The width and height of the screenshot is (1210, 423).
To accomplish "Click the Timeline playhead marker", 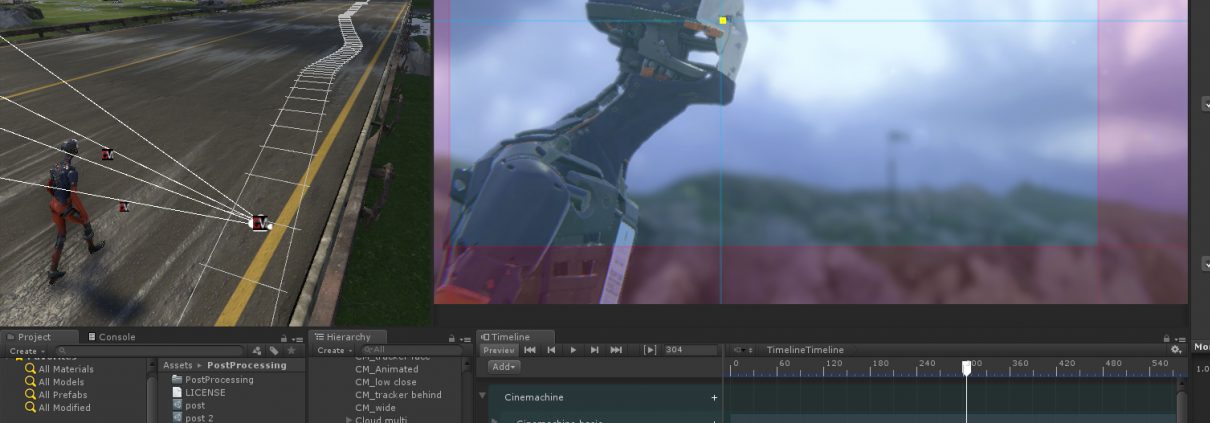I will (x=967, y=368).
